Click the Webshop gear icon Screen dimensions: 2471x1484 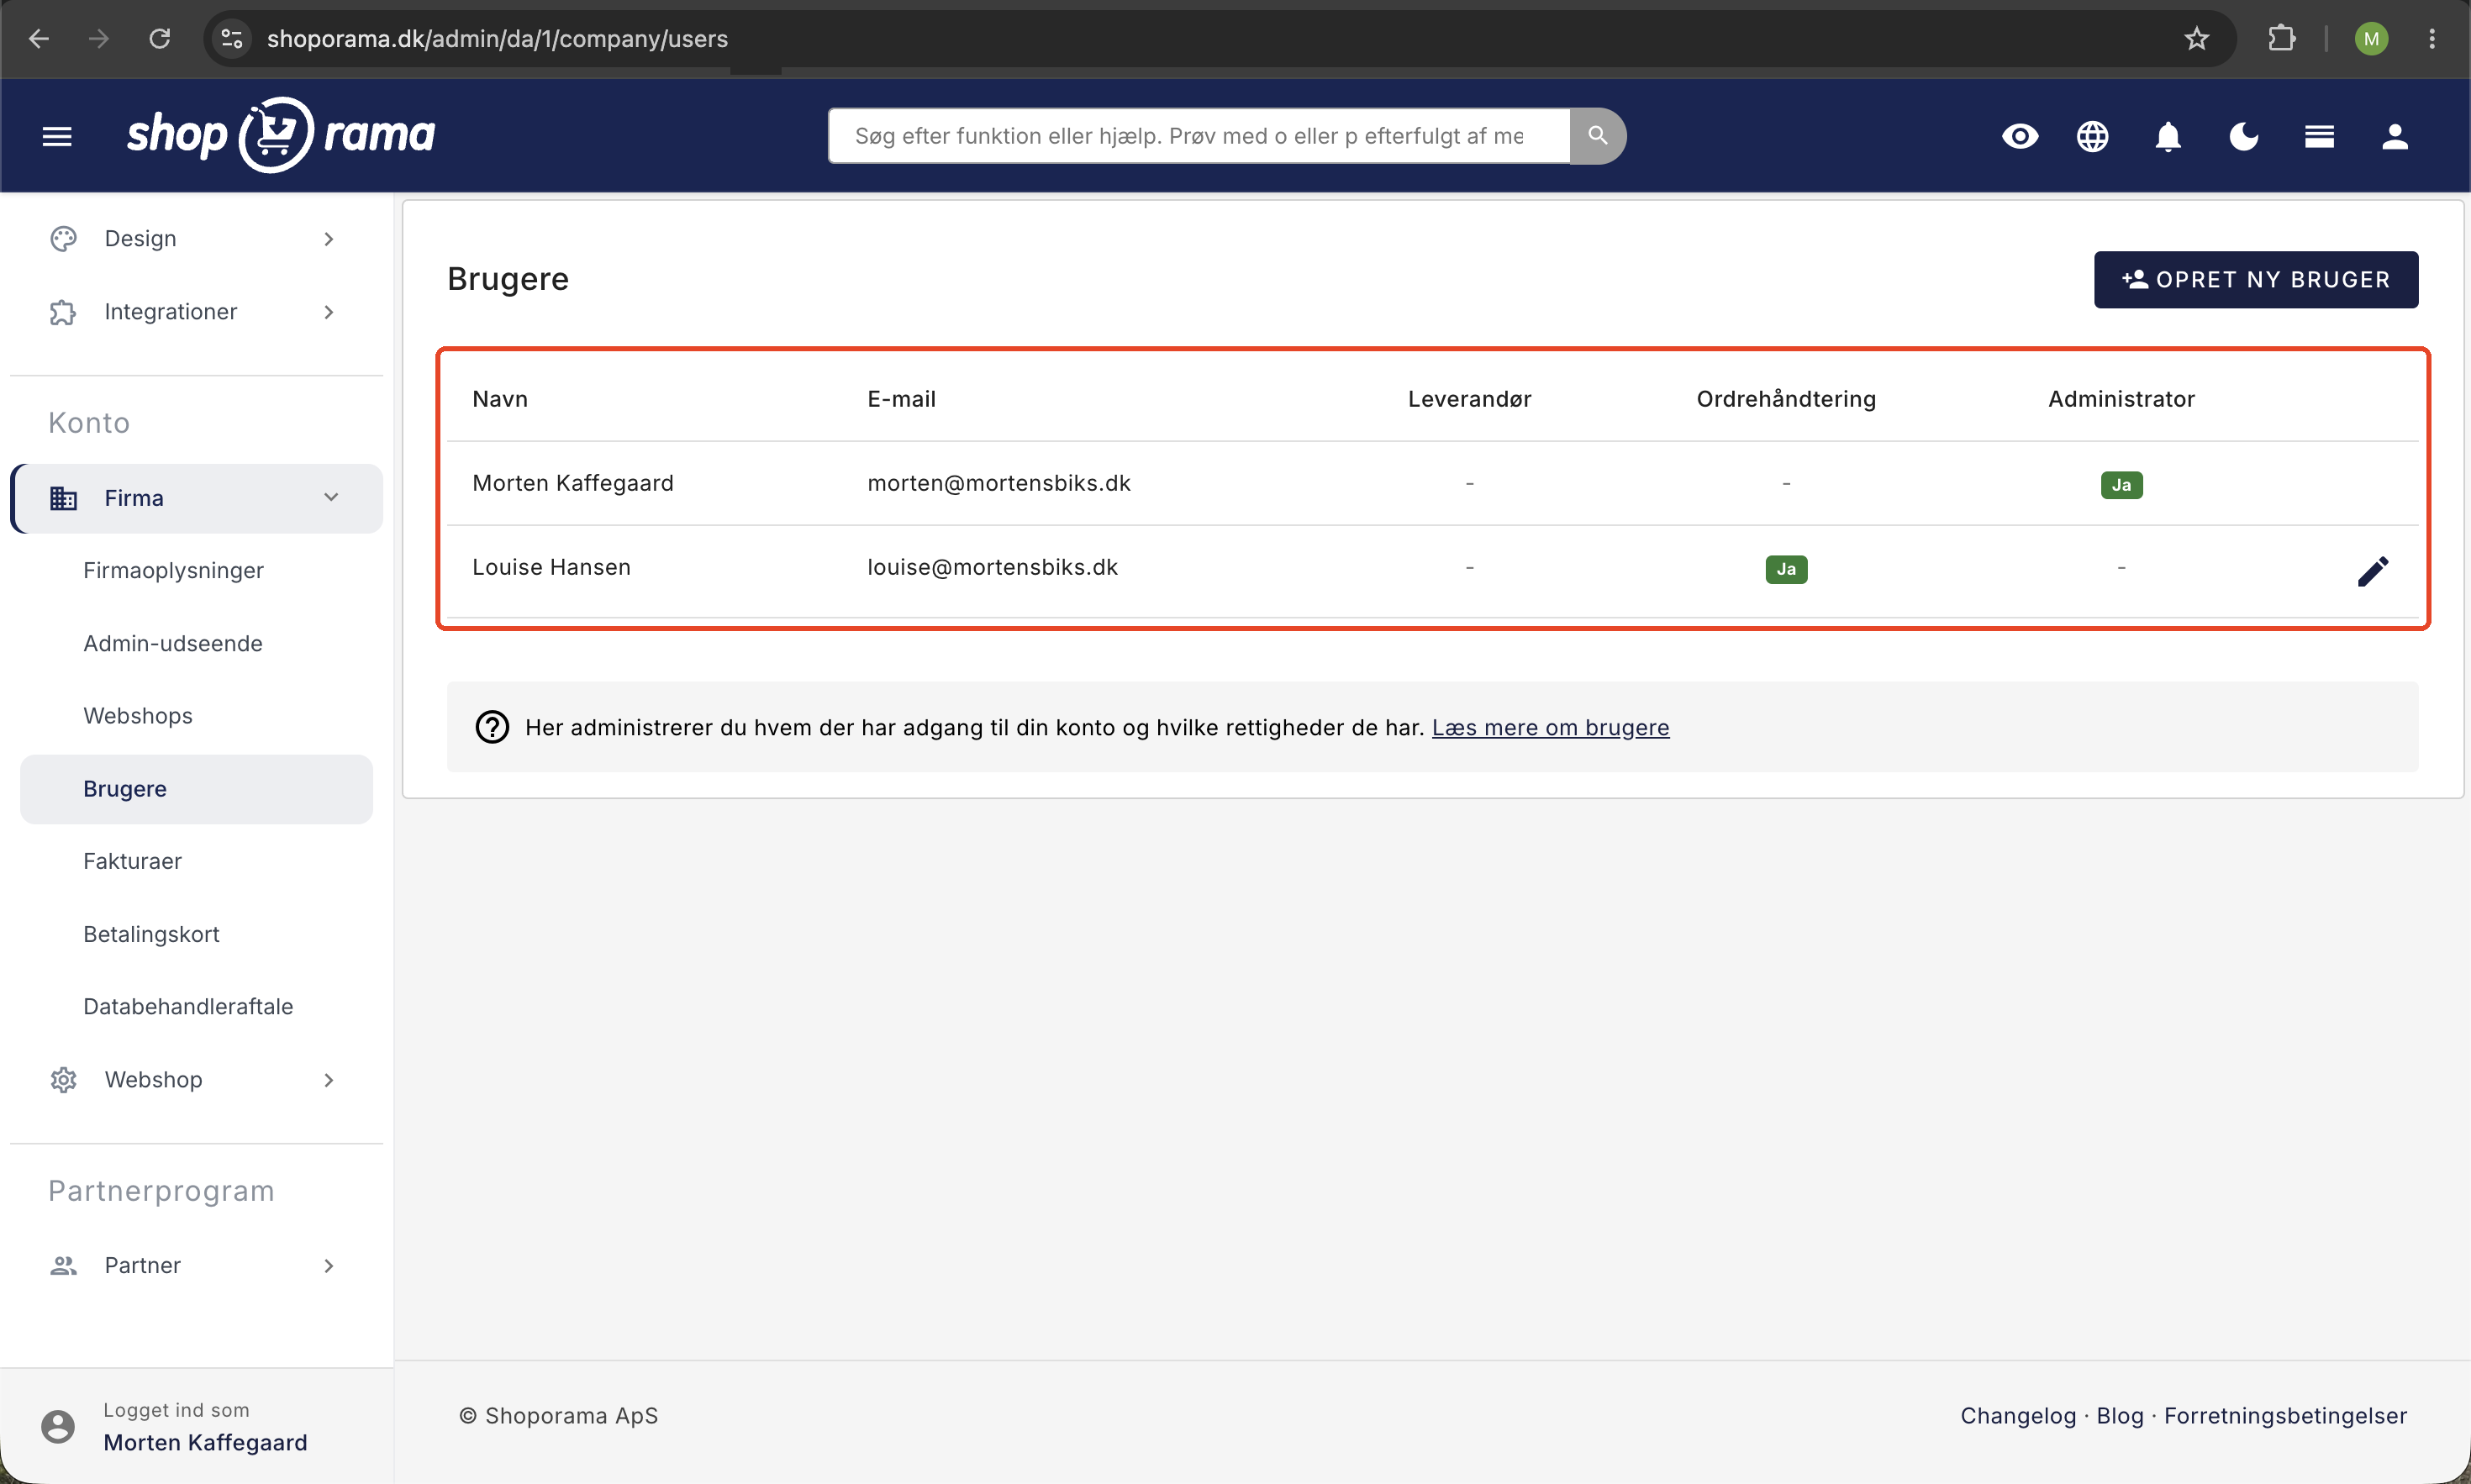(63, 1080)
